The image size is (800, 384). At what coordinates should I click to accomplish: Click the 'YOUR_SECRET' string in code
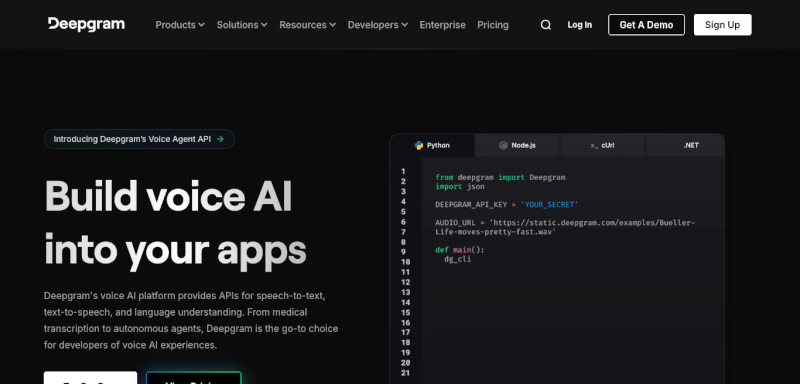(x=549, y=204)
